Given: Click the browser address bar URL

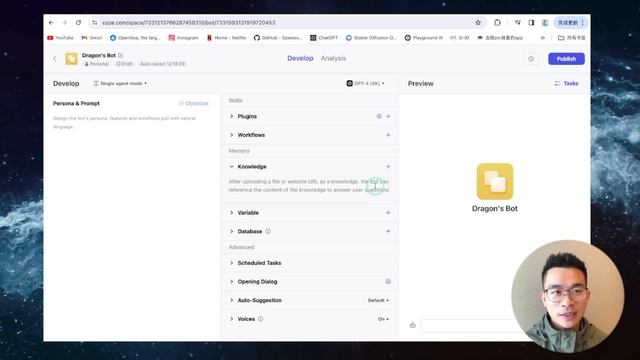Looking at the screenshot, I should 189,22.
